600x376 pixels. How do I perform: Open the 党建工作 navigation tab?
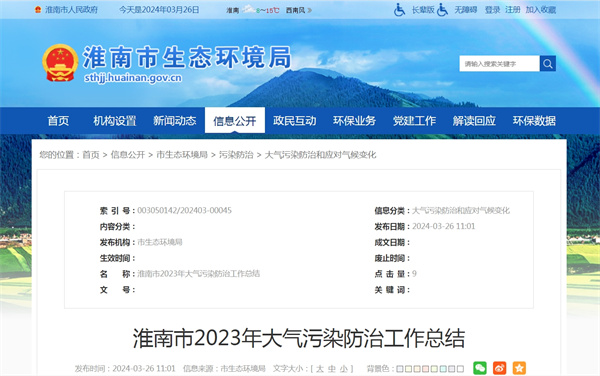[414, 121]
